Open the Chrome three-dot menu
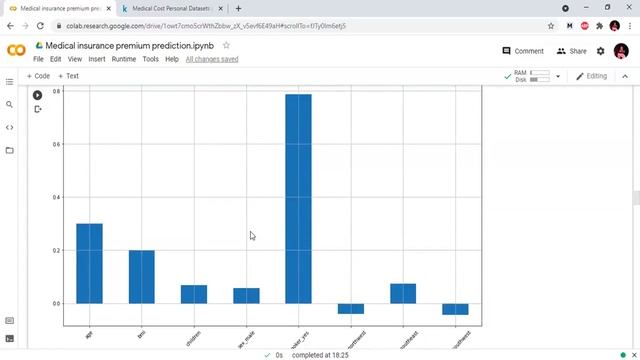Screen dimensions: 640x360 630,26
